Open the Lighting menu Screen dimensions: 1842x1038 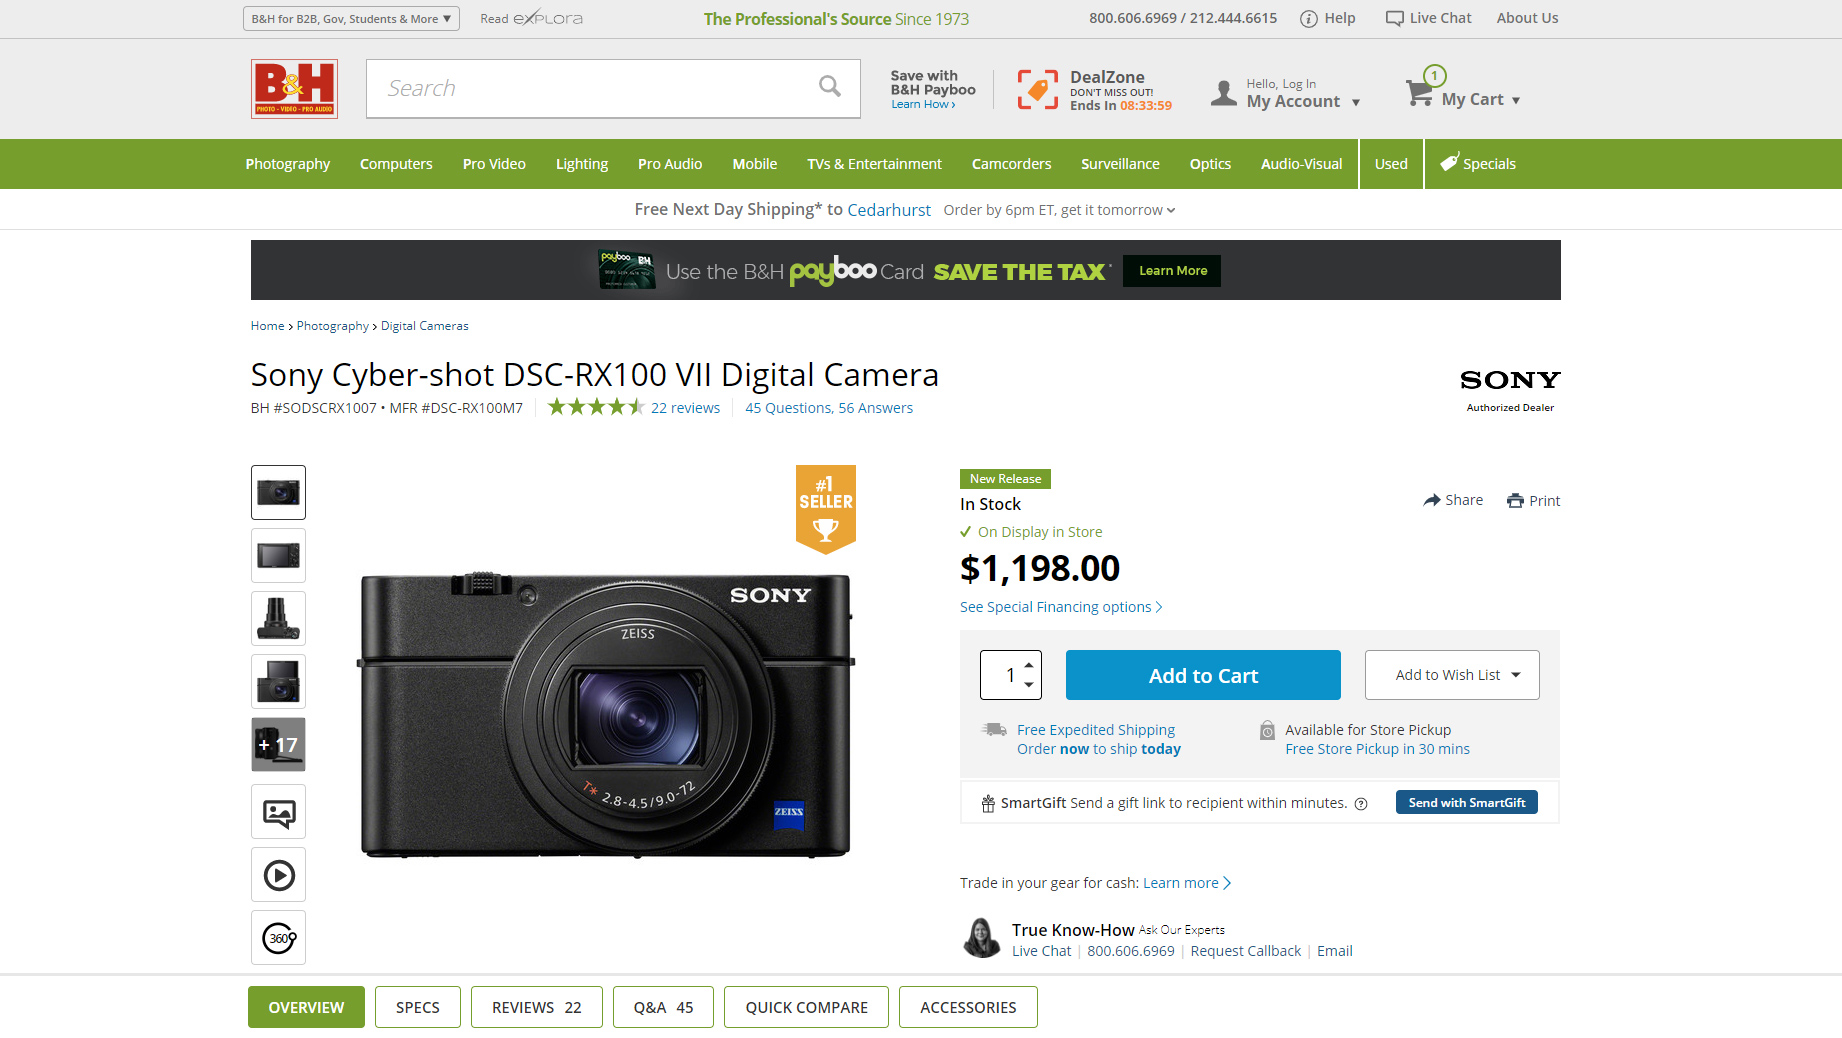582,164
